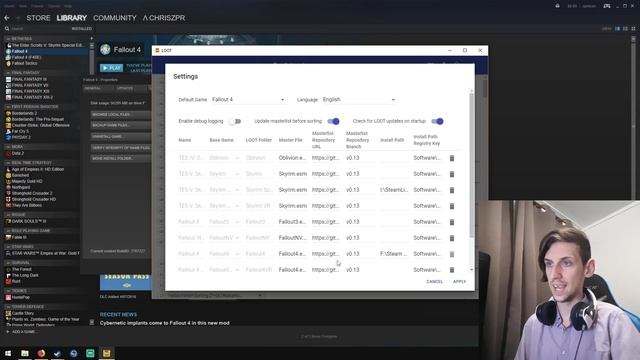Click Steam big picture controller icon
640x360 pixels.
point(607,6)
